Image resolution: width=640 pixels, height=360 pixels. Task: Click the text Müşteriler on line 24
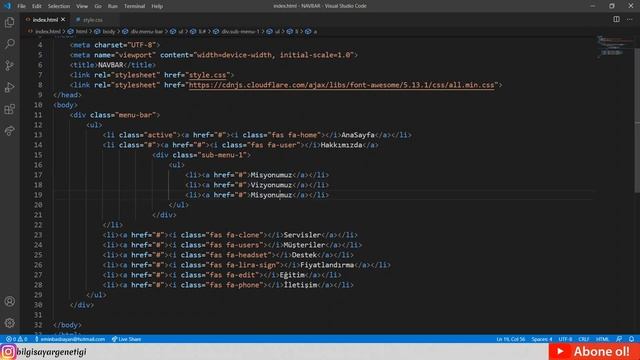[304, 245]
